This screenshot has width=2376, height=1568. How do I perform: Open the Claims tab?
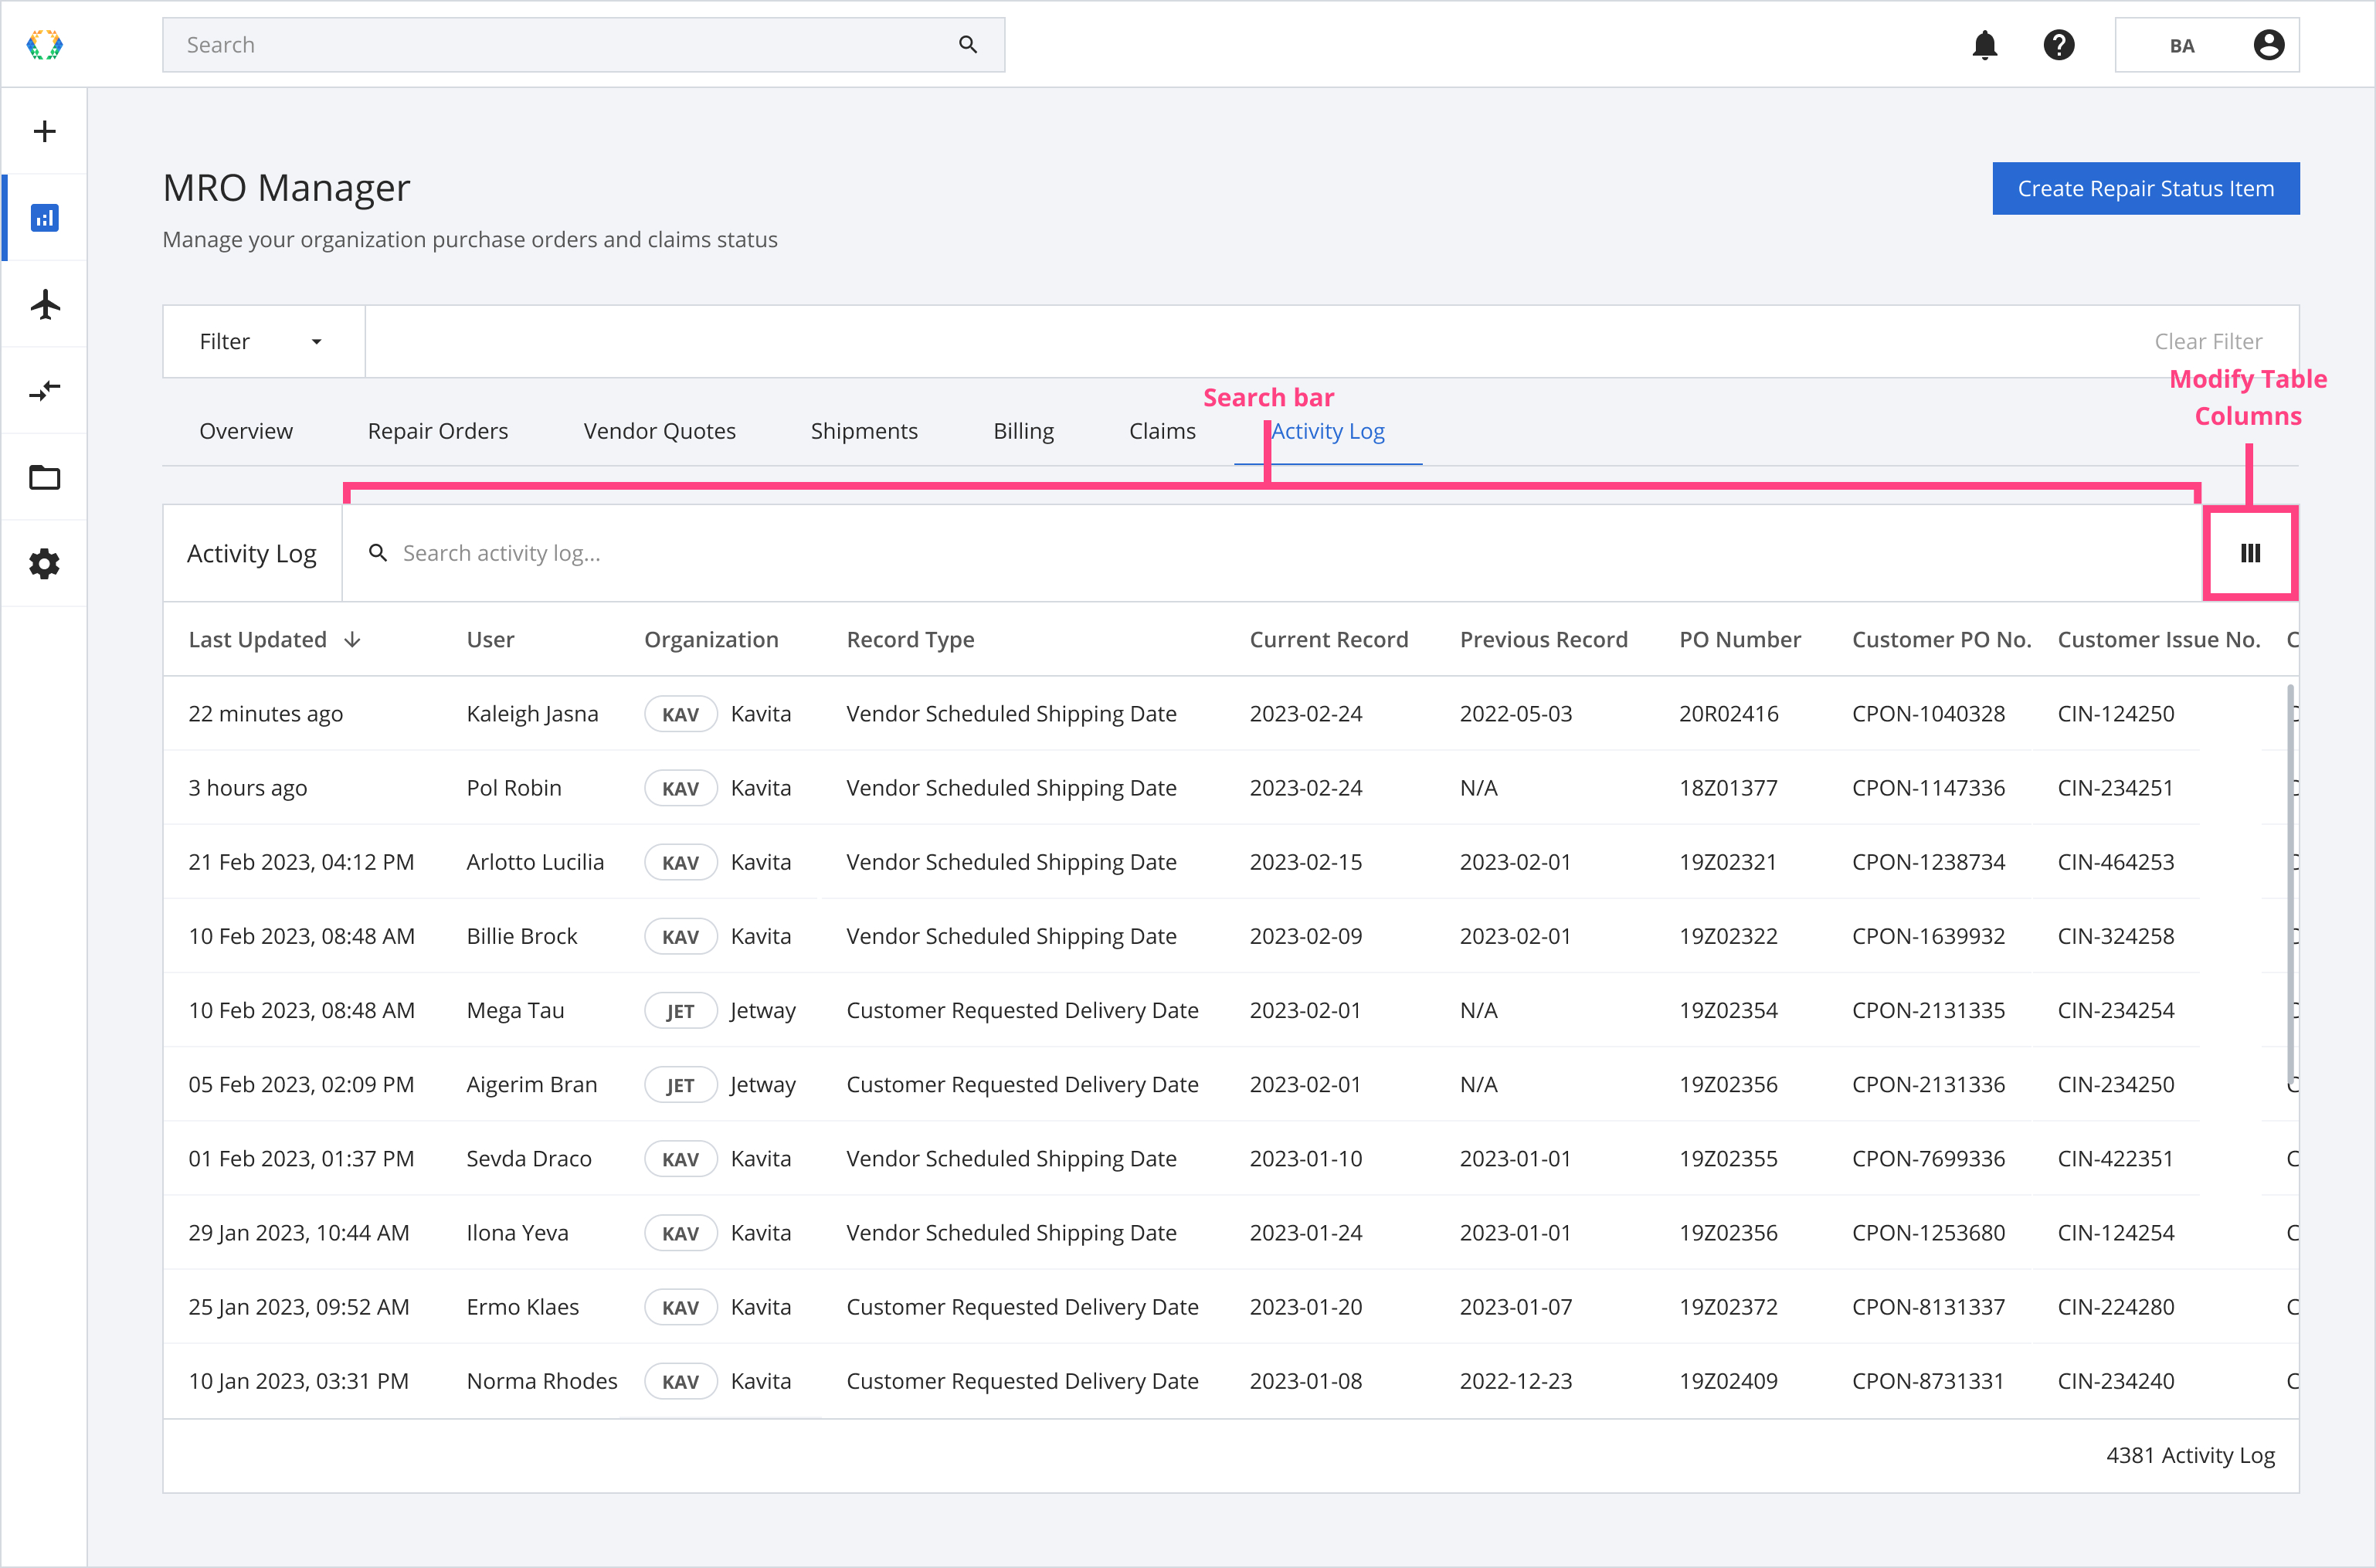[1161, 431]
